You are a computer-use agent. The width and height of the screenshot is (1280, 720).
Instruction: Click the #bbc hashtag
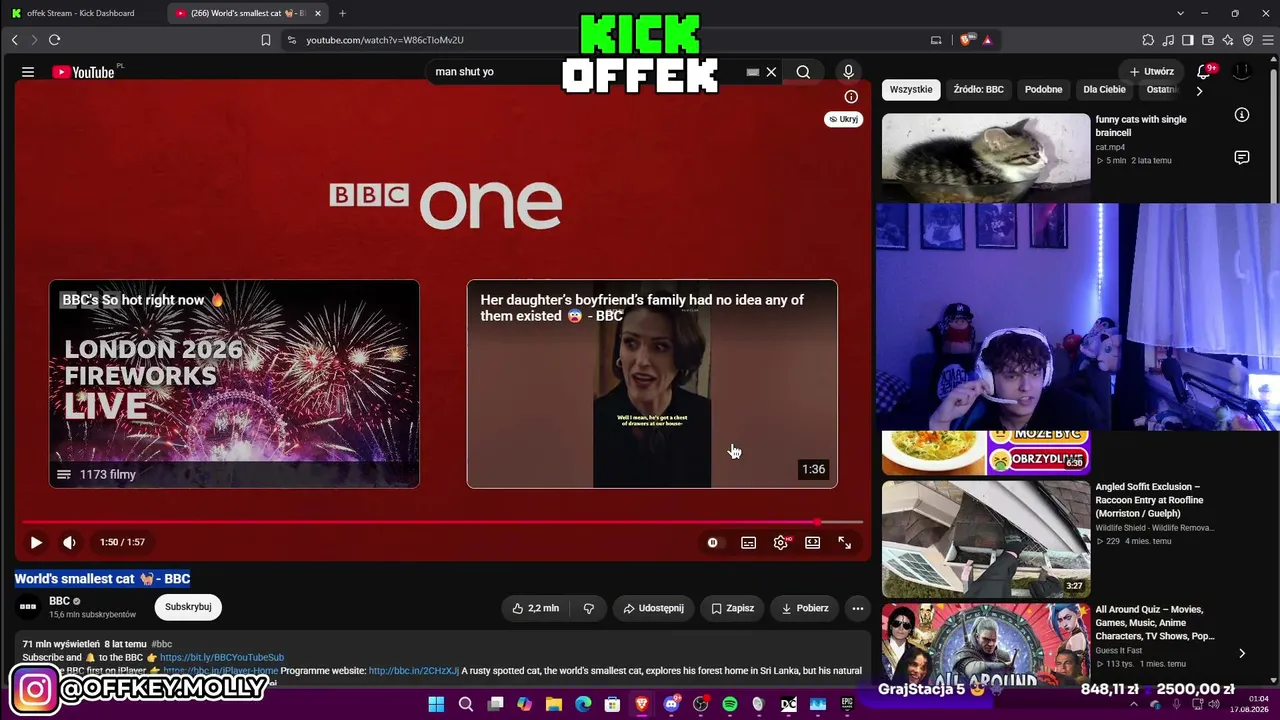[161, 644]
